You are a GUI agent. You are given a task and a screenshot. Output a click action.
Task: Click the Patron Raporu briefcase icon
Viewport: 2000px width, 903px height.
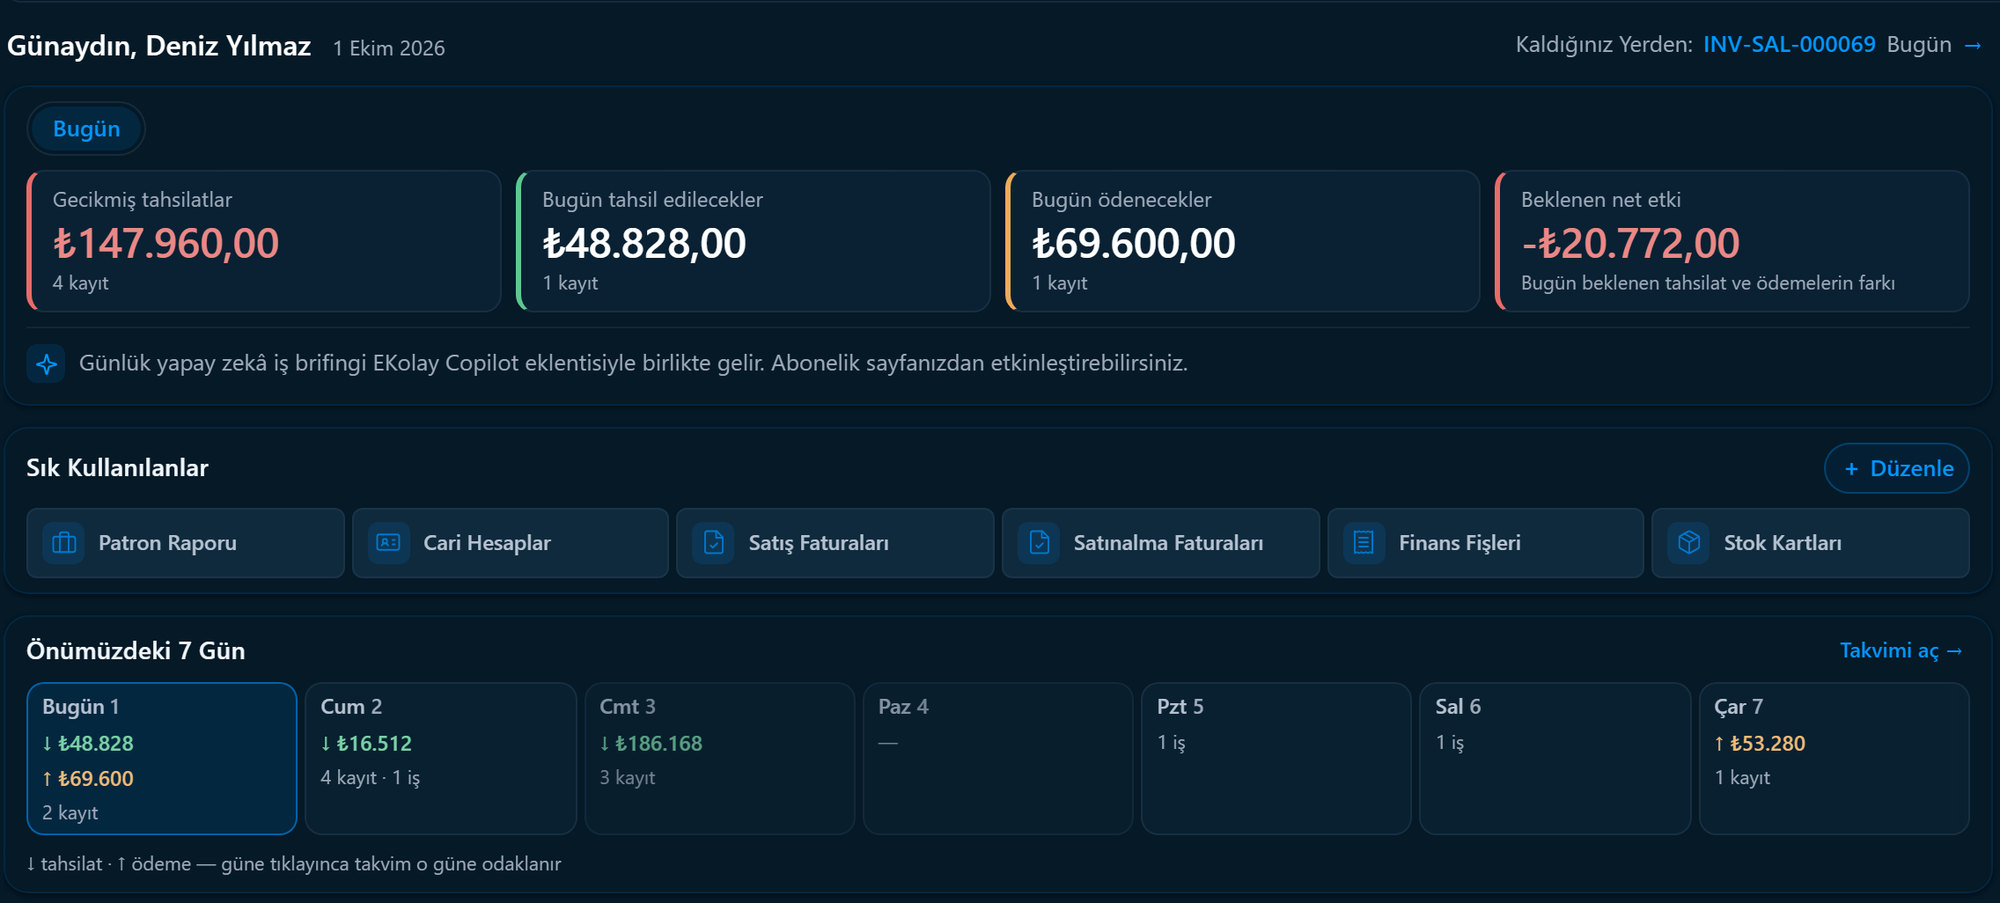pyautogui.click(x=64, y=543)
